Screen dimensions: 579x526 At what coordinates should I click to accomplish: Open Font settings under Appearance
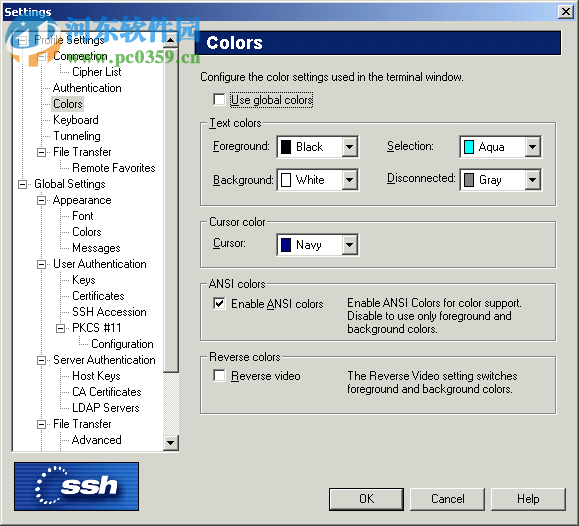coord(83,216)
